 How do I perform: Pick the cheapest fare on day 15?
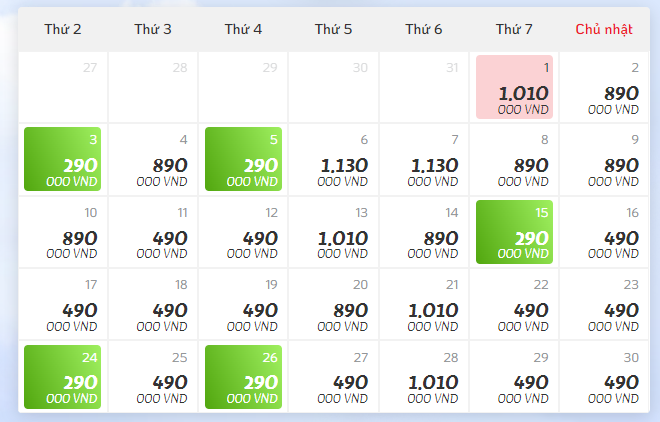tap(514, 233)
